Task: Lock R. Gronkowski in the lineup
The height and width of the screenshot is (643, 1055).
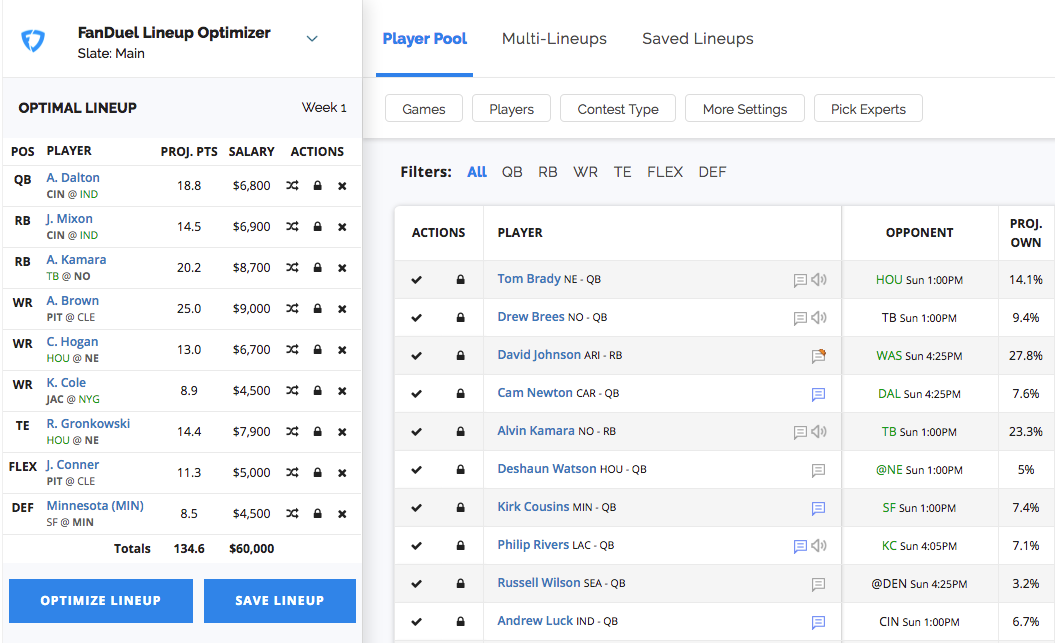Action: coord(318,432)
